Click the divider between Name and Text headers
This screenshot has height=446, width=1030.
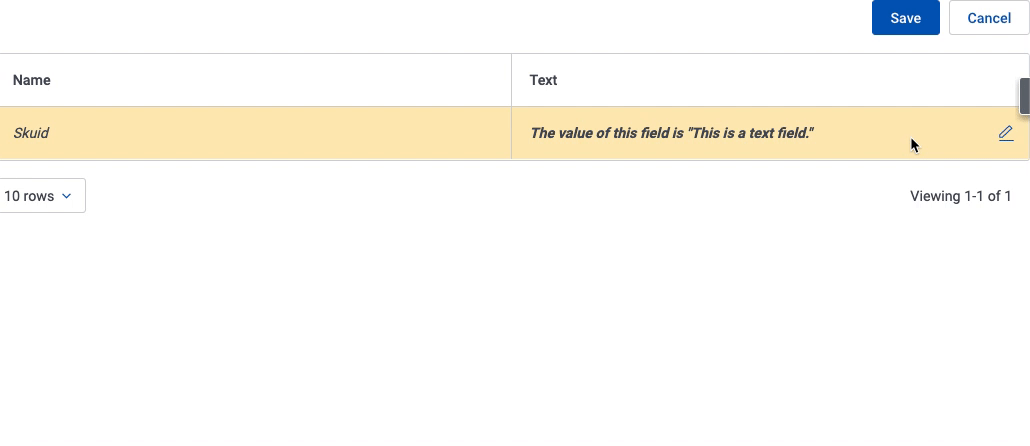(x=511, y=80)
